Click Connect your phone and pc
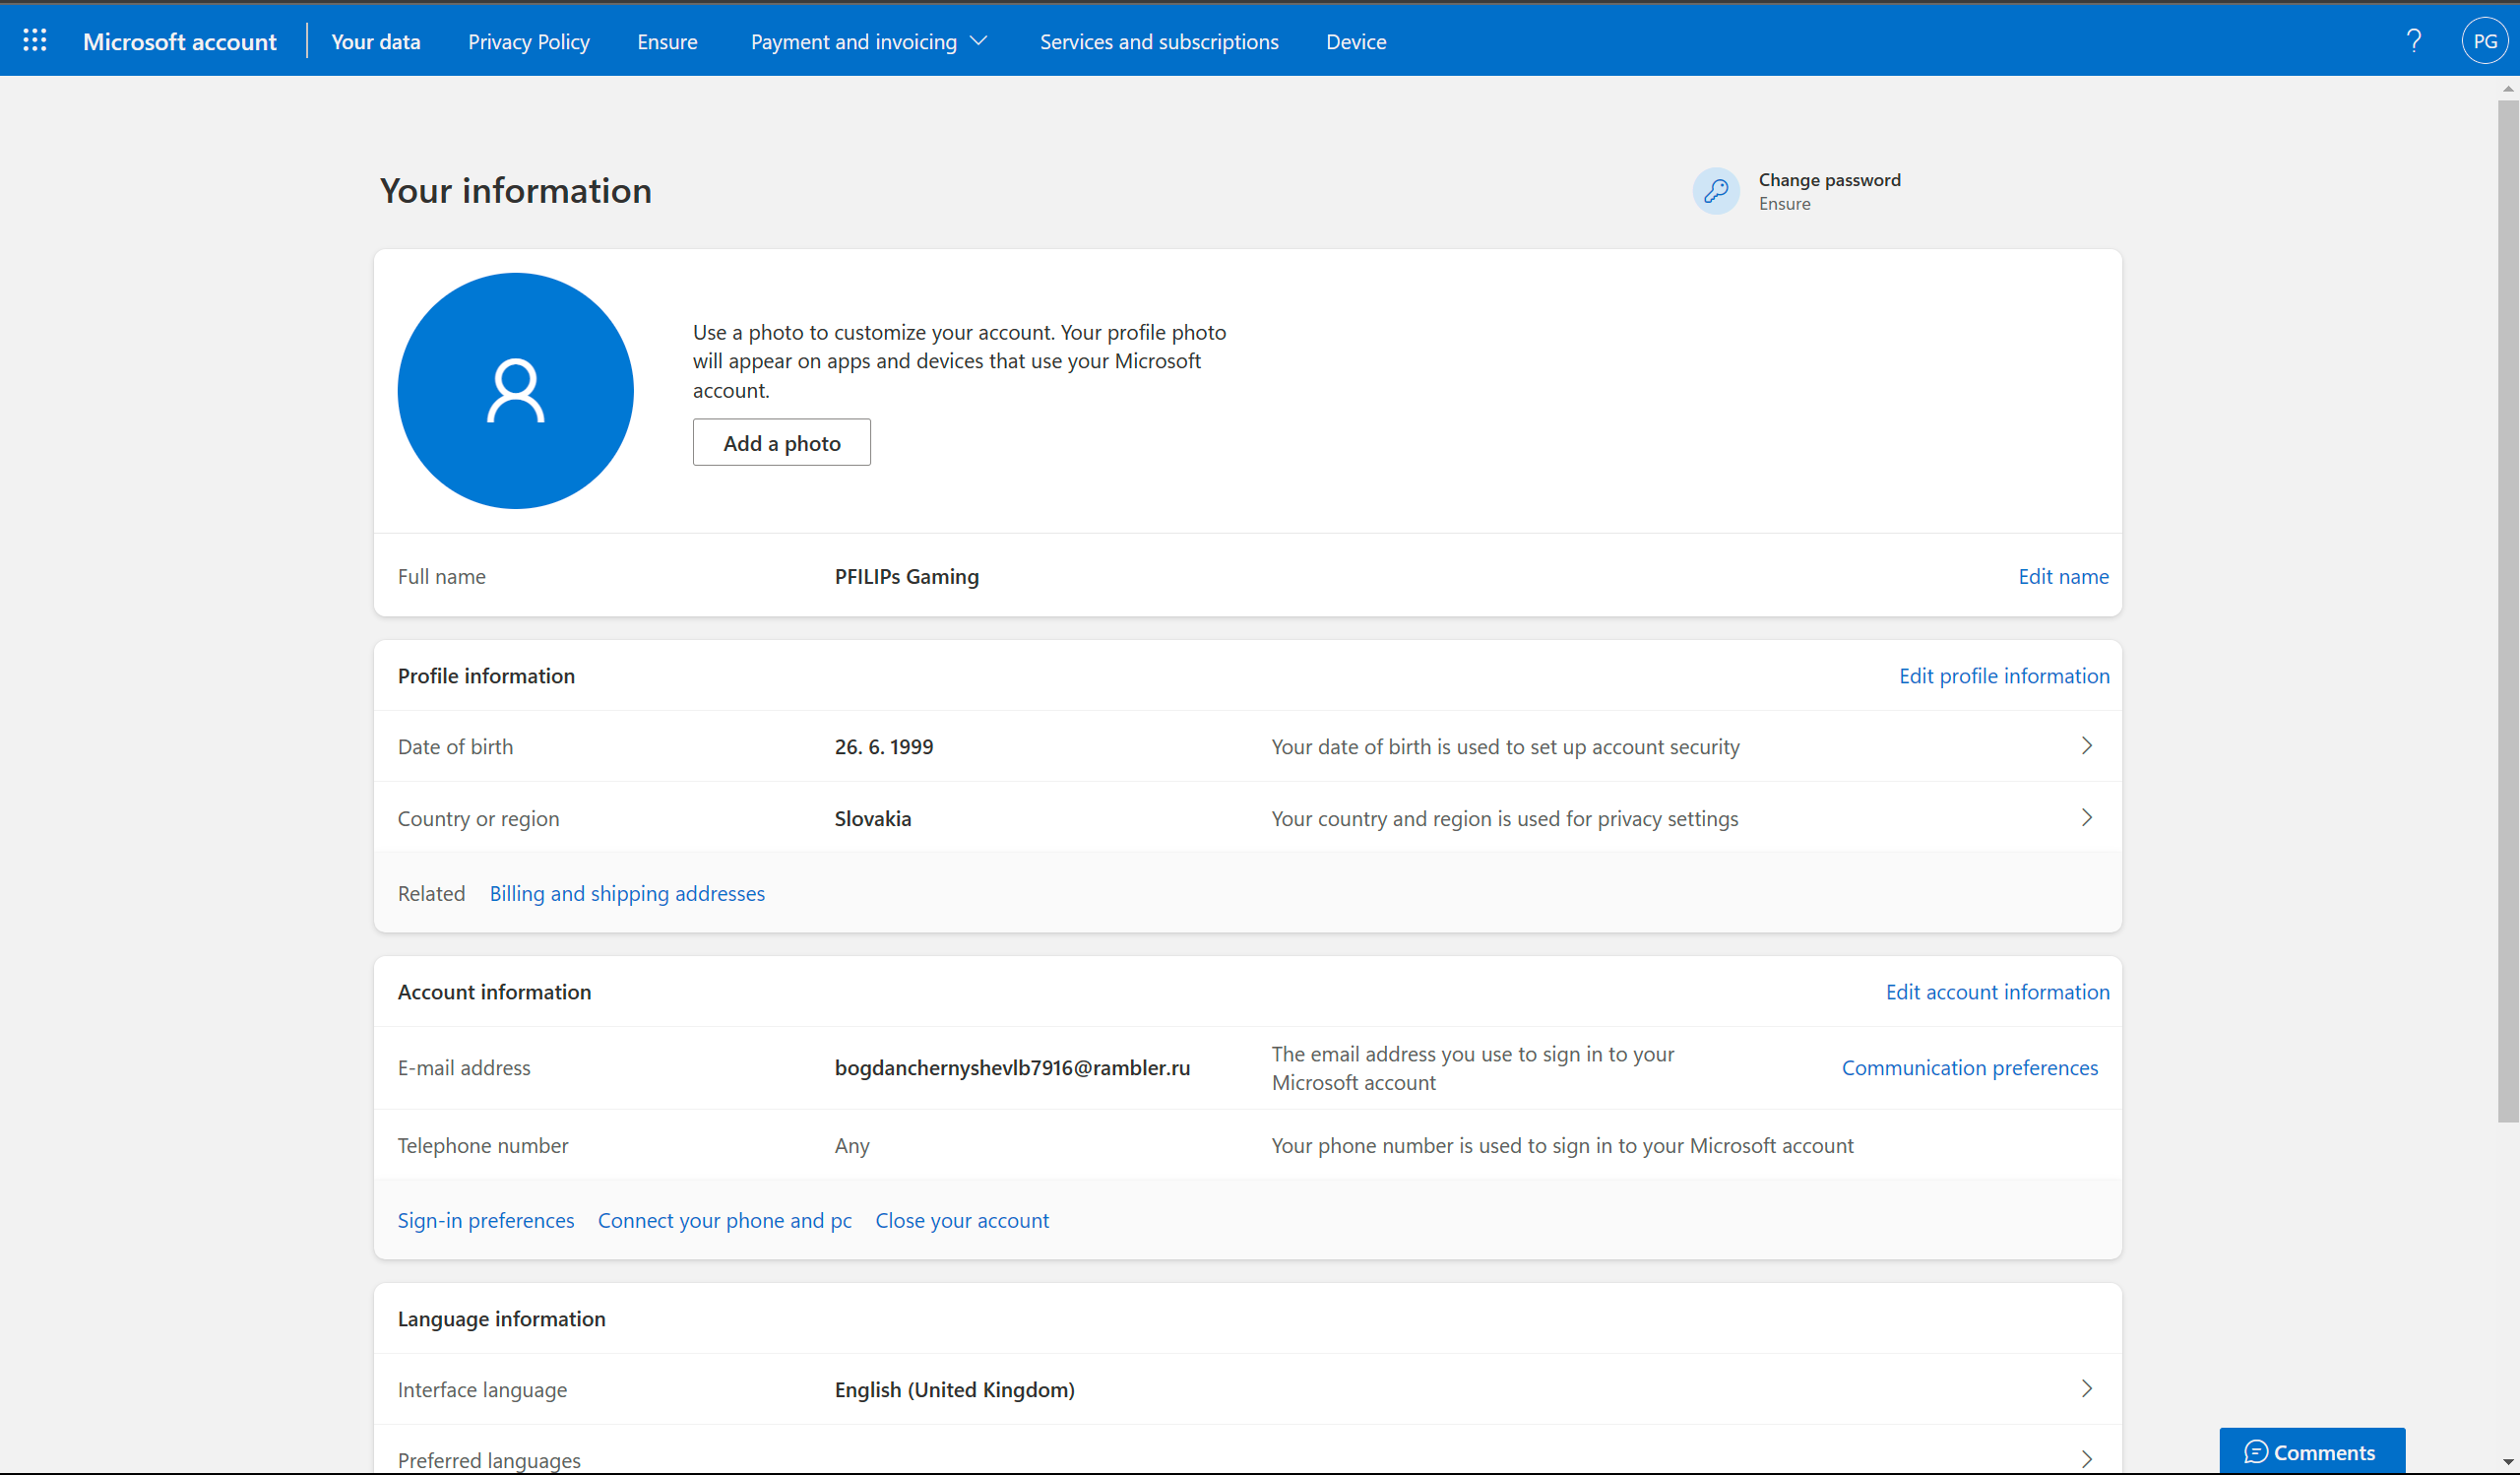 click(725, 1220)
